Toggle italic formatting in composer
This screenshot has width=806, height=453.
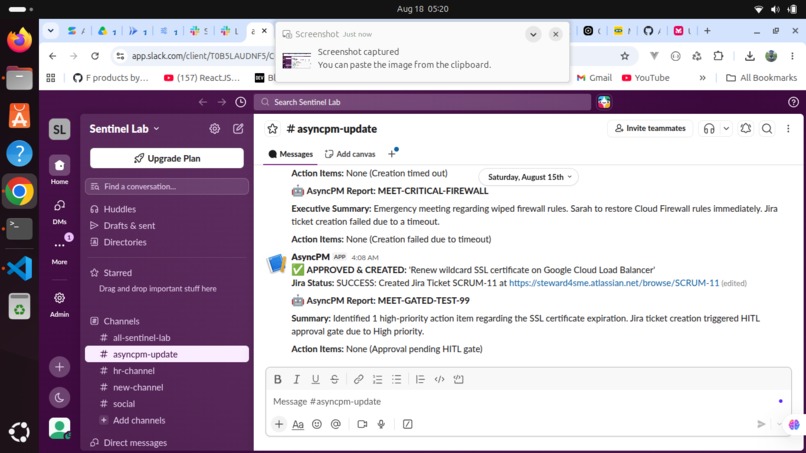[297, 379]
